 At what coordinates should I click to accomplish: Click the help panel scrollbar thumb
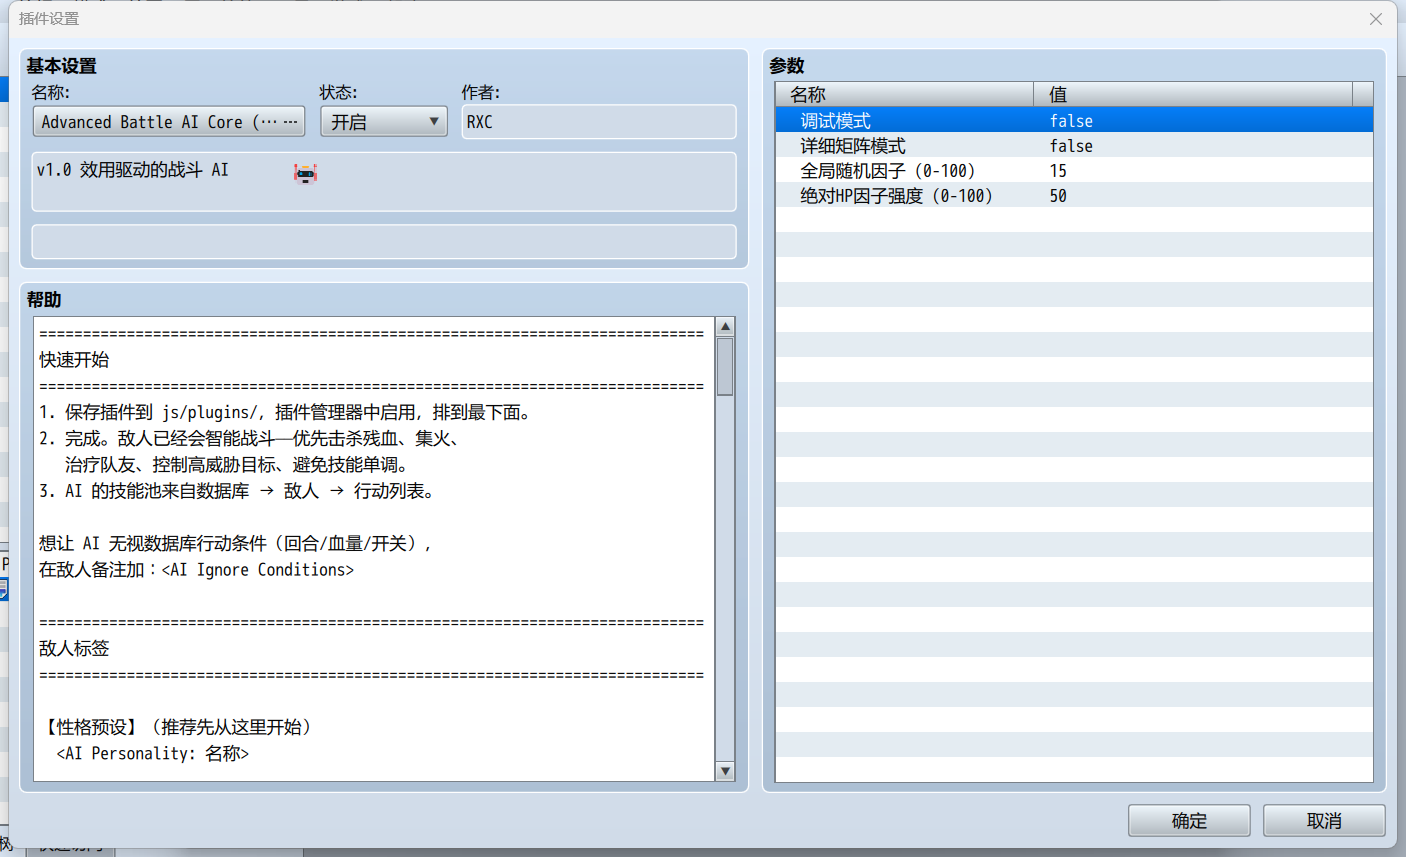(725, 367)
